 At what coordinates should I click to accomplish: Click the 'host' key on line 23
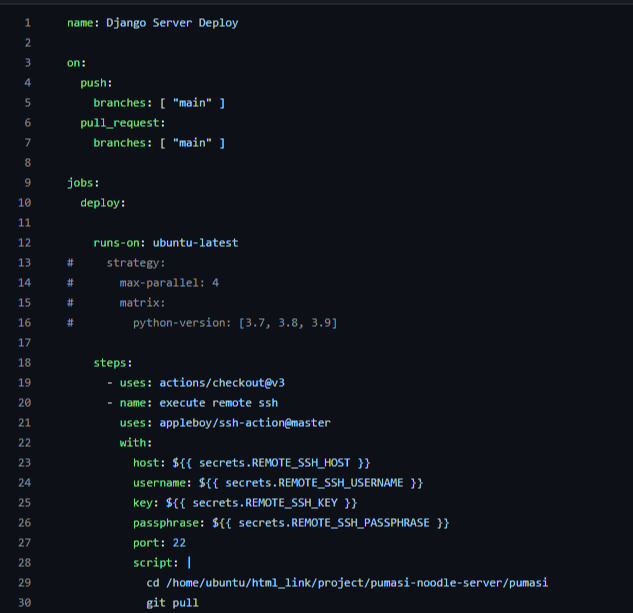146,463
